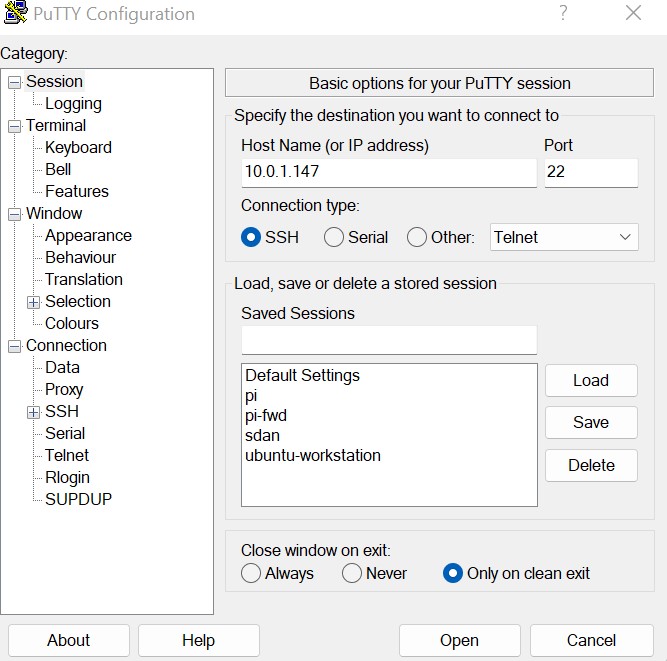
Task: Open the Window category
Action: tap(54, 214)
